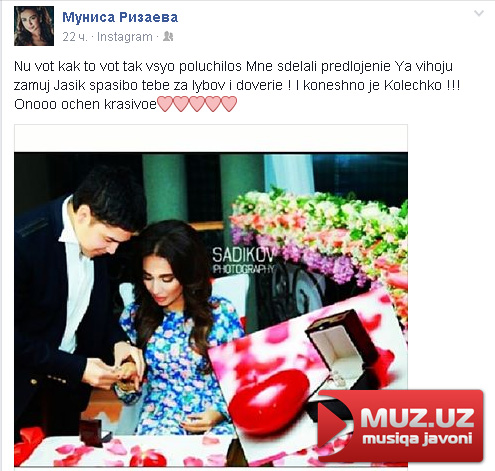Expand the post options chevron
Image resolution: width=495 pixels, height=471 pixels.
479,13
